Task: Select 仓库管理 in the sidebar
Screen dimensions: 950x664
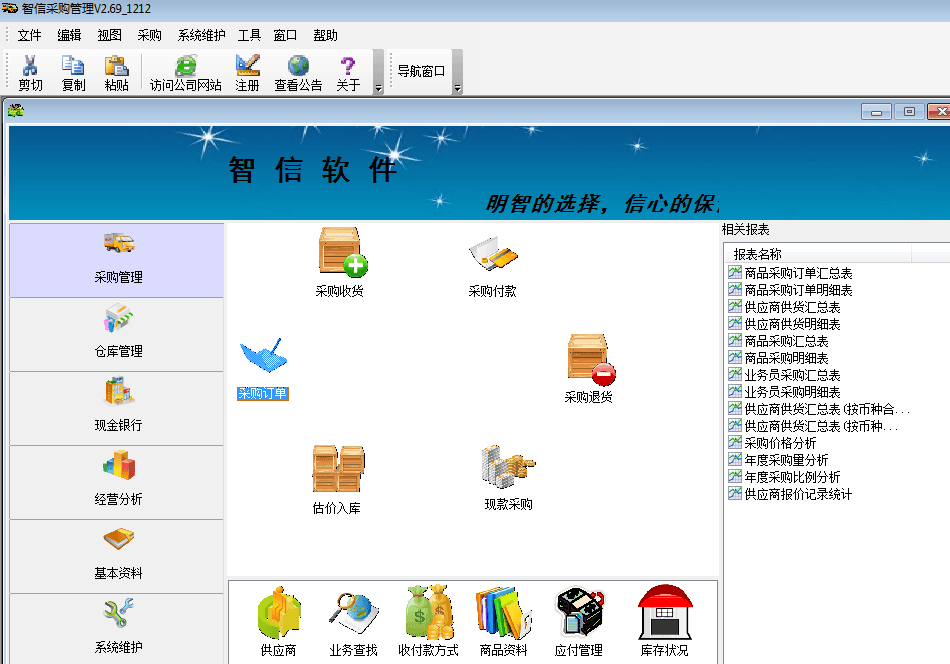Action: (117, 335)
